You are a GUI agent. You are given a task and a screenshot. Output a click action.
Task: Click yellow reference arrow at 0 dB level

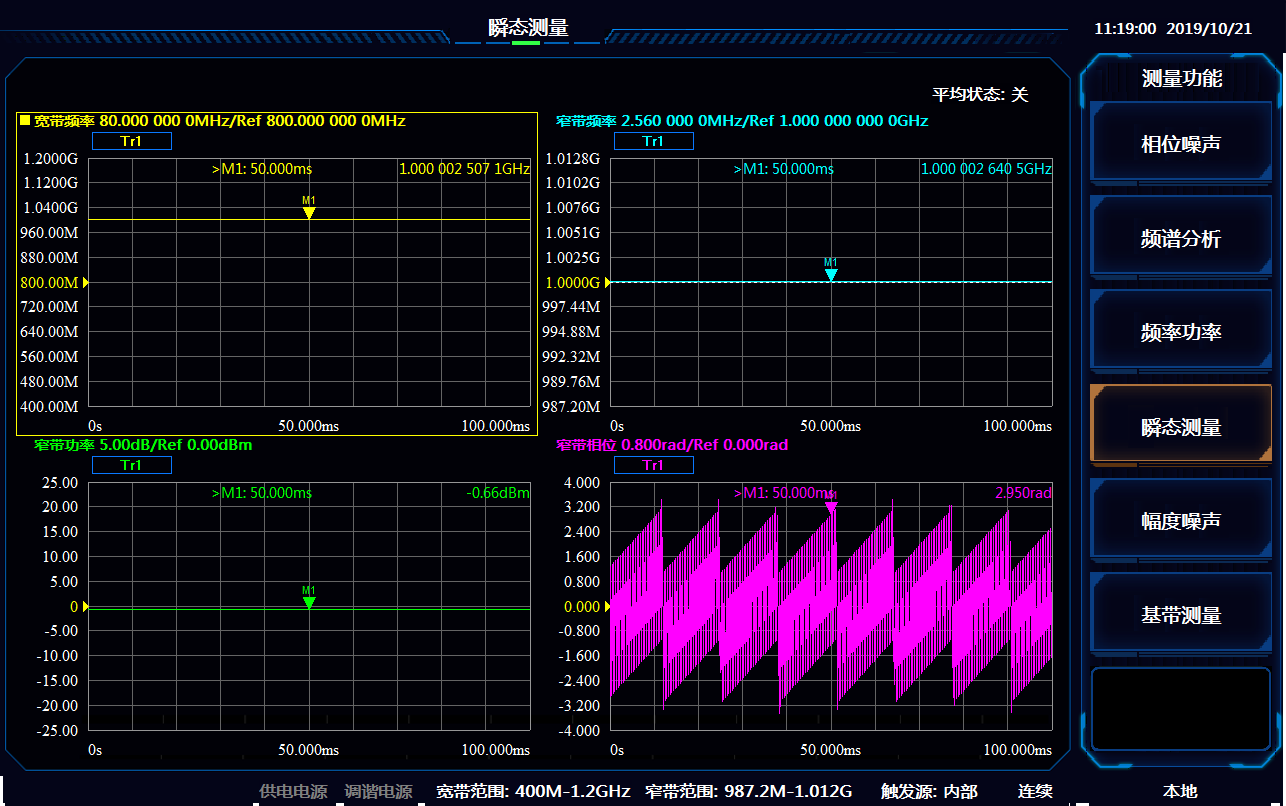86,606
